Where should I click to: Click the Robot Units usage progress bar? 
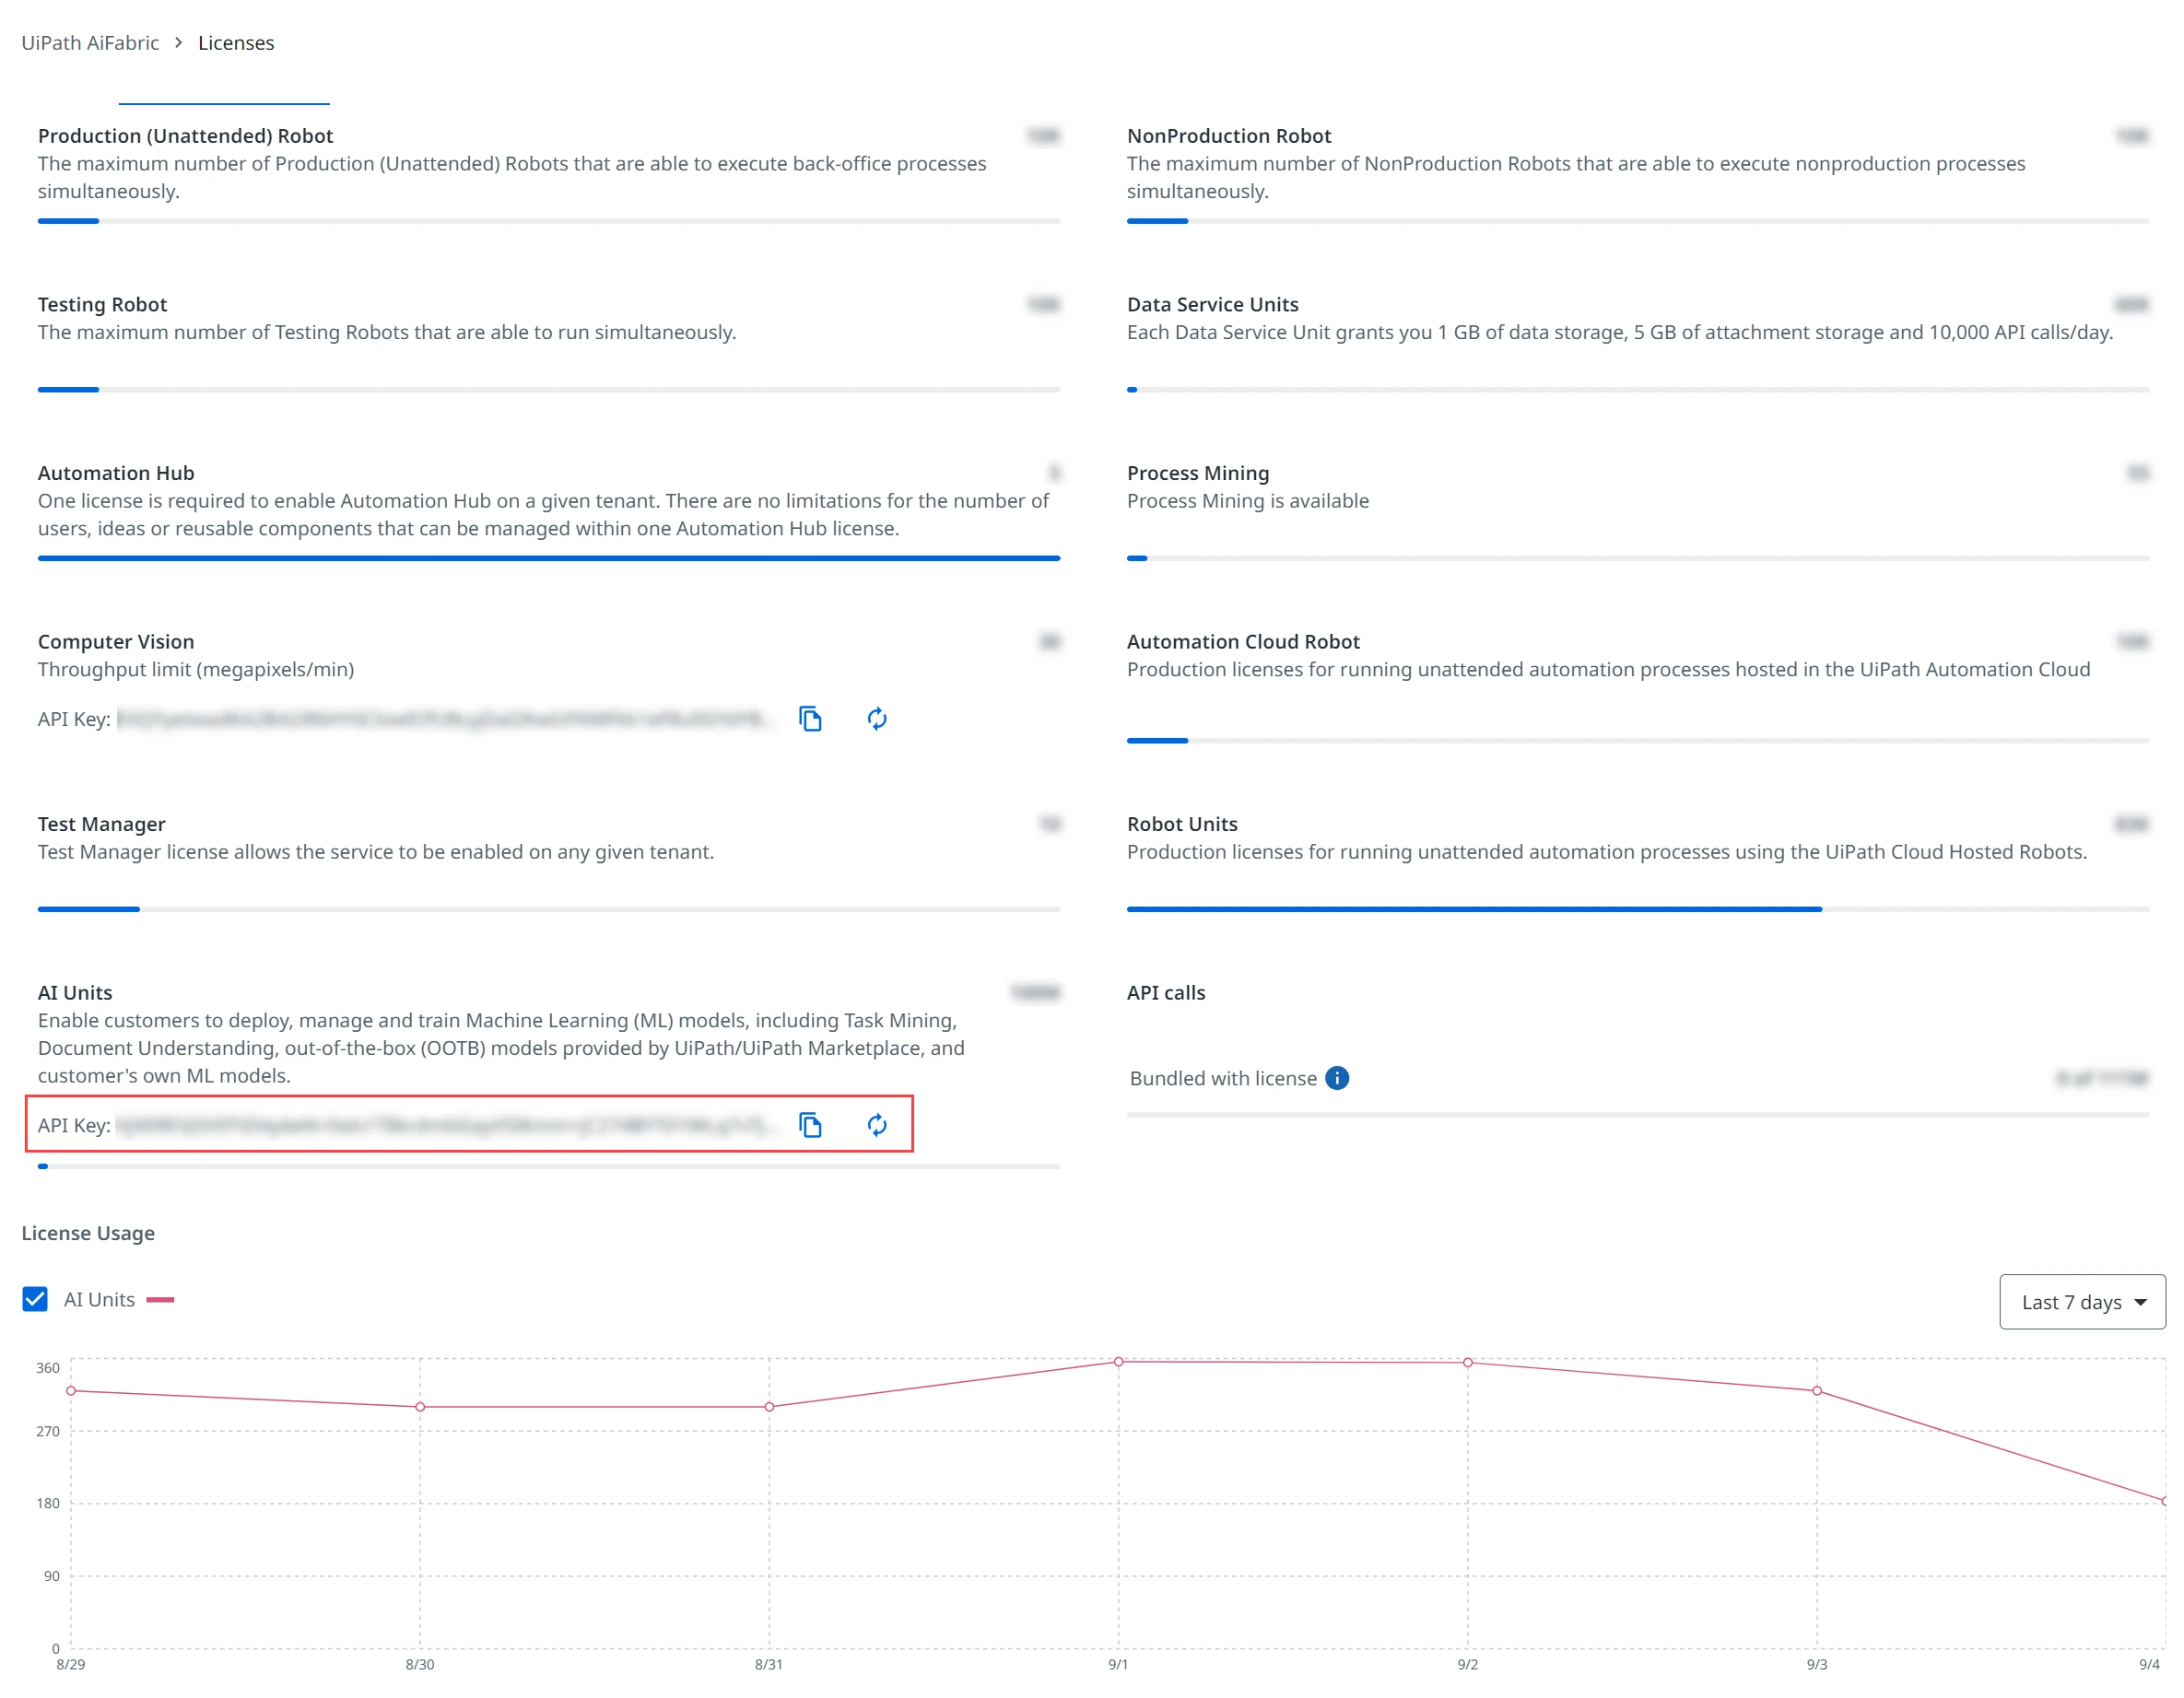pyautogui.click(x=1638, y=909)
